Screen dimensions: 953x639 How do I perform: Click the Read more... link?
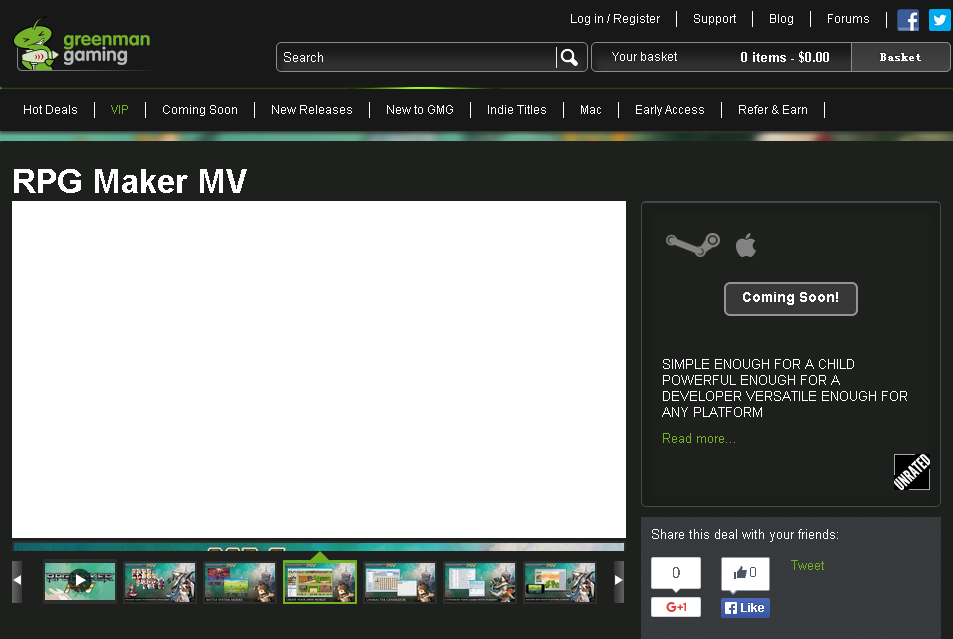(x=699, y=438)
